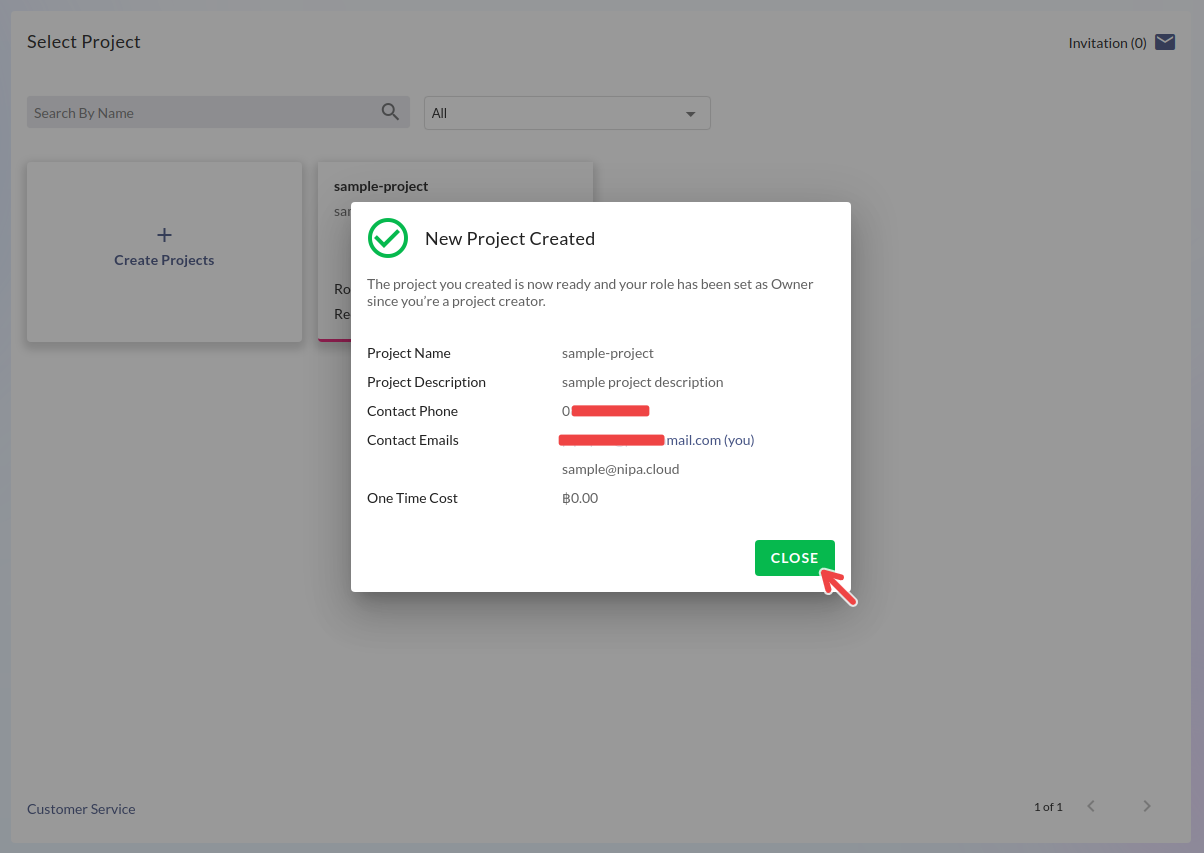This screenshot has height=853, width=1204.
Task: Click the New Project Created heading
Action: pos(510,239)
